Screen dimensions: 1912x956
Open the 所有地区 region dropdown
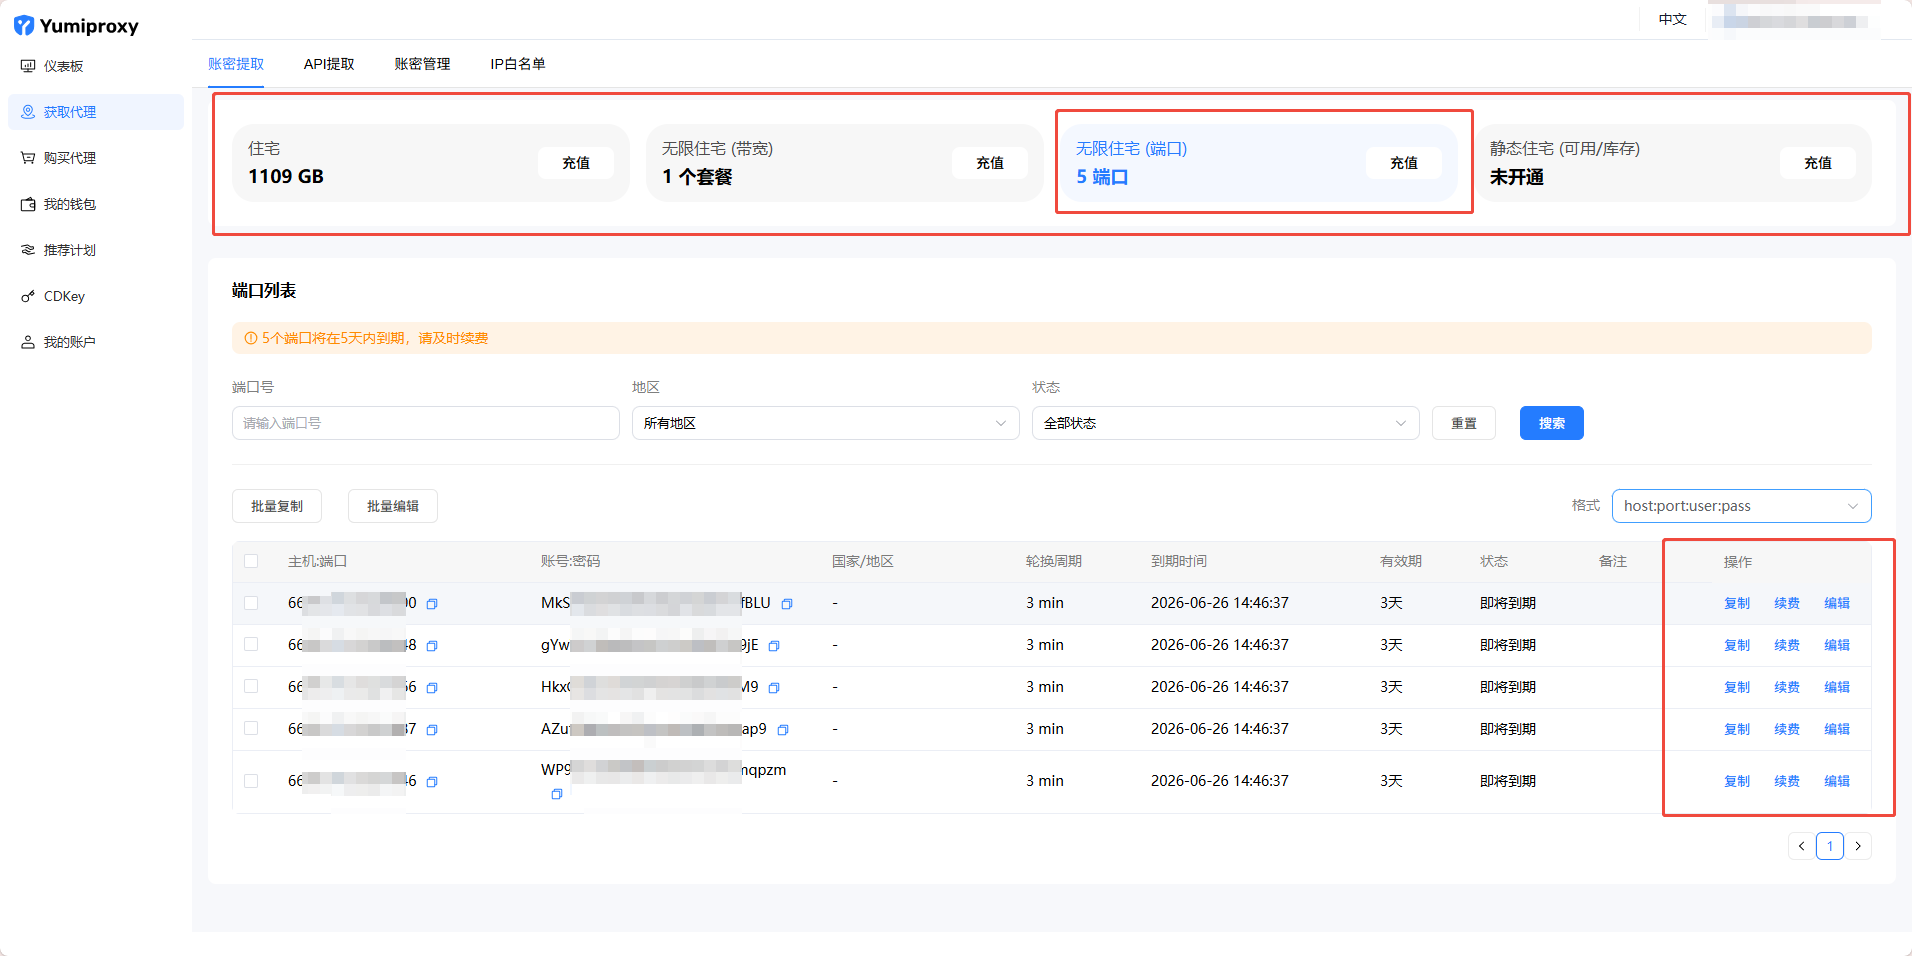pyautogui.click(x=826, y=423)
